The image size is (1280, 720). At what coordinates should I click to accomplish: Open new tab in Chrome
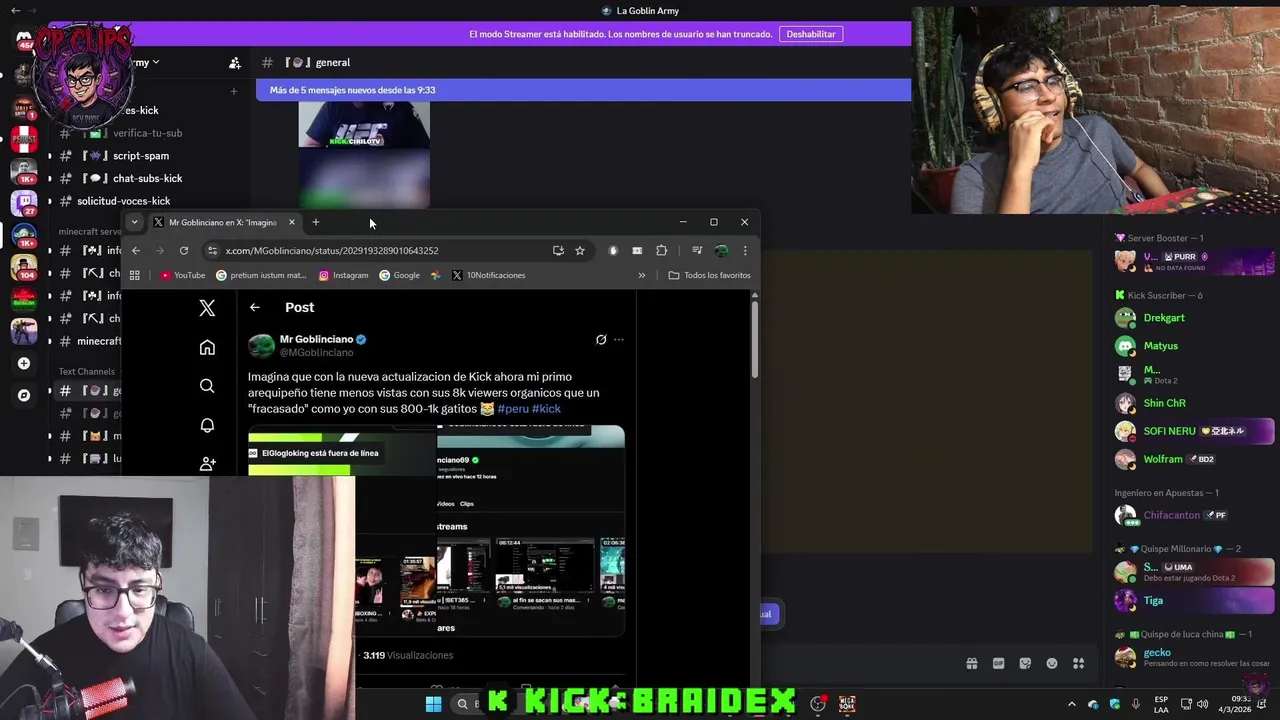click(316, 222)
